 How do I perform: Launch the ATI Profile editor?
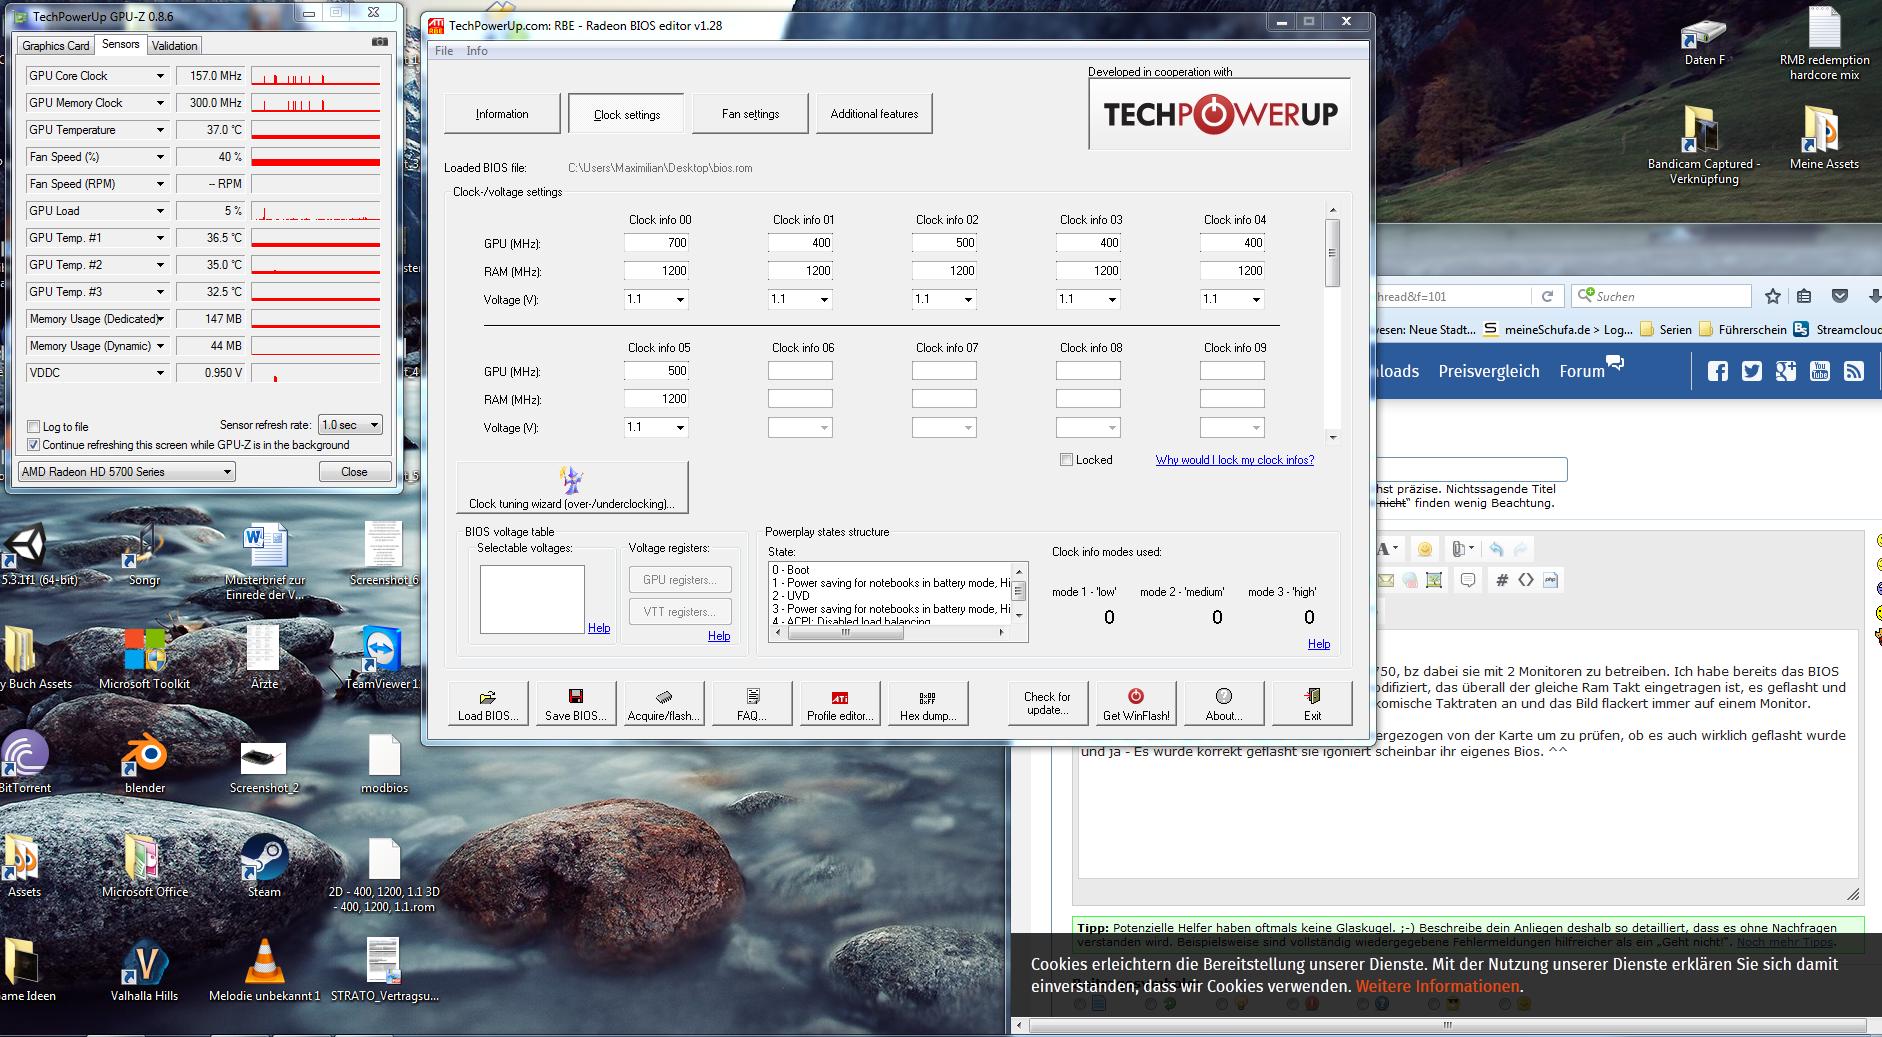pos(840,704)
